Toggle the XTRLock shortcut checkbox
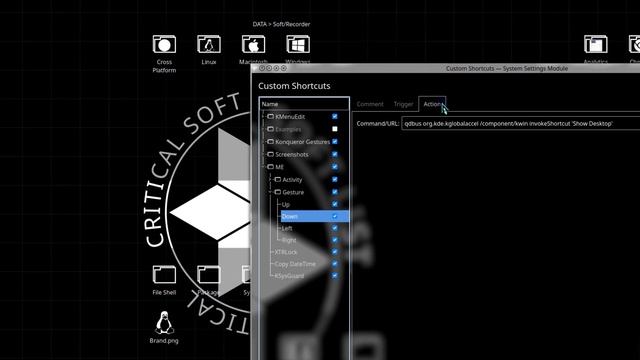This screenshot has height=360, width=640. (x=335, y=252)
